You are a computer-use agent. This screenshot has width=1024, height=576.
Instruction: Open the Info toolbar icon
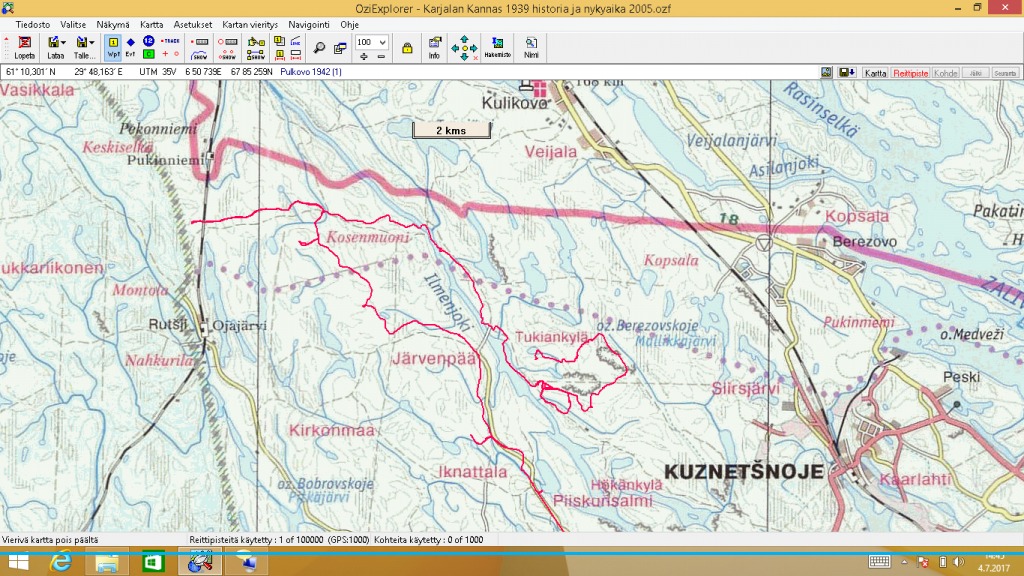coord(434,47)
